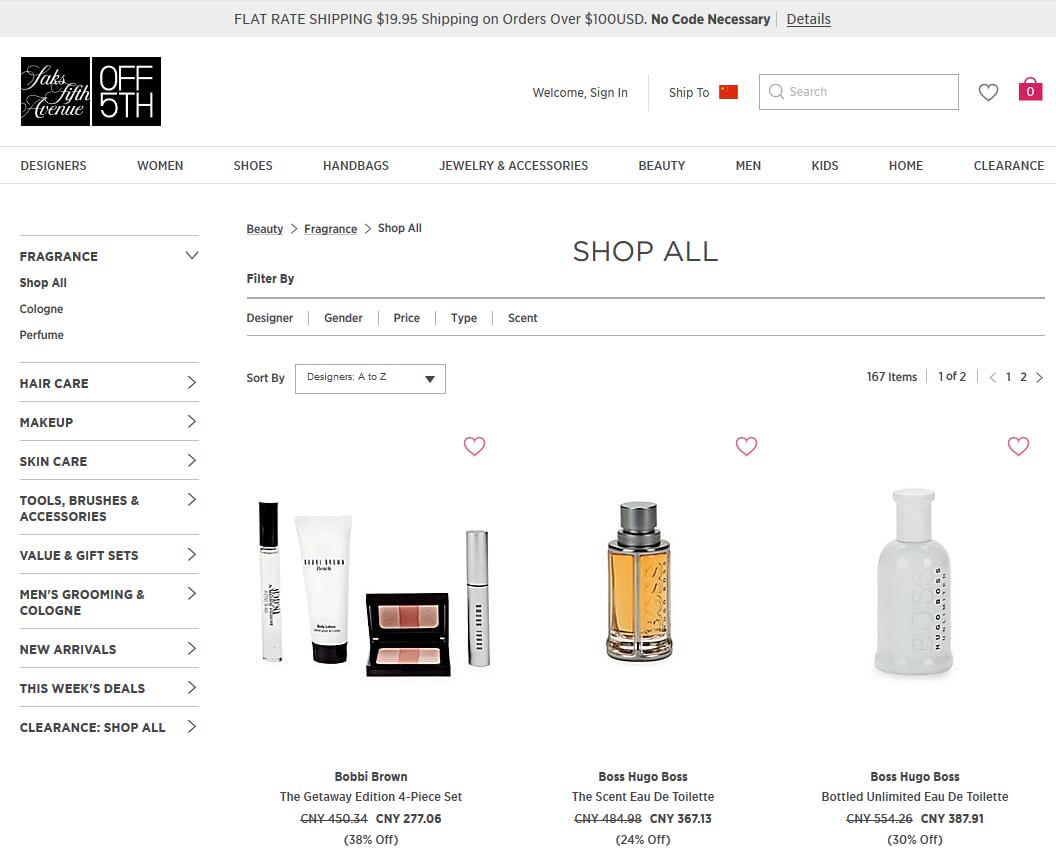Expand Value & Gift Sets category
This screenshot has height=850, width=1056.
pyautogui.click(x=192, y=555)
